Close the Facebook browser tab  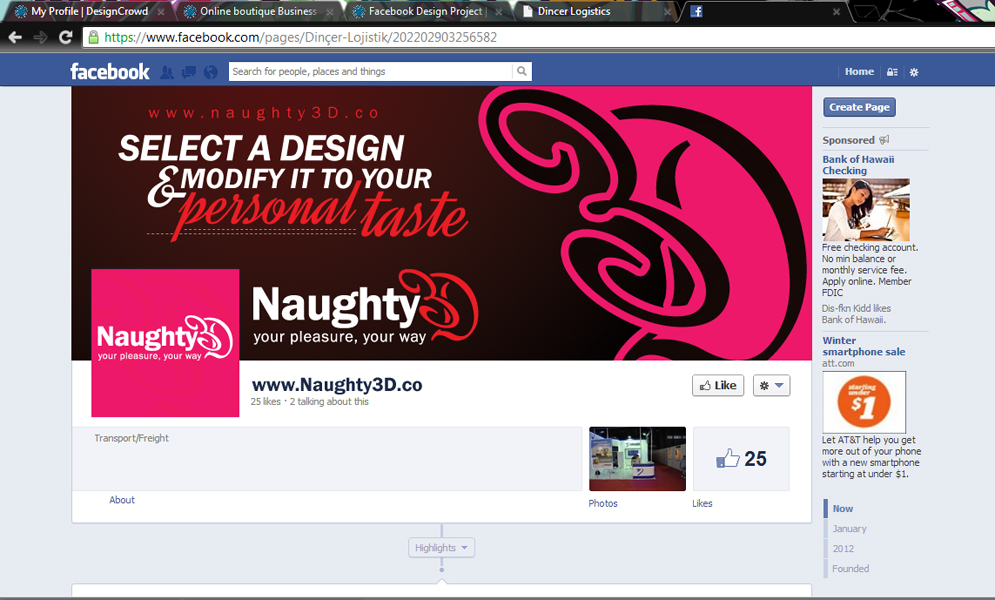pos(836,11)
